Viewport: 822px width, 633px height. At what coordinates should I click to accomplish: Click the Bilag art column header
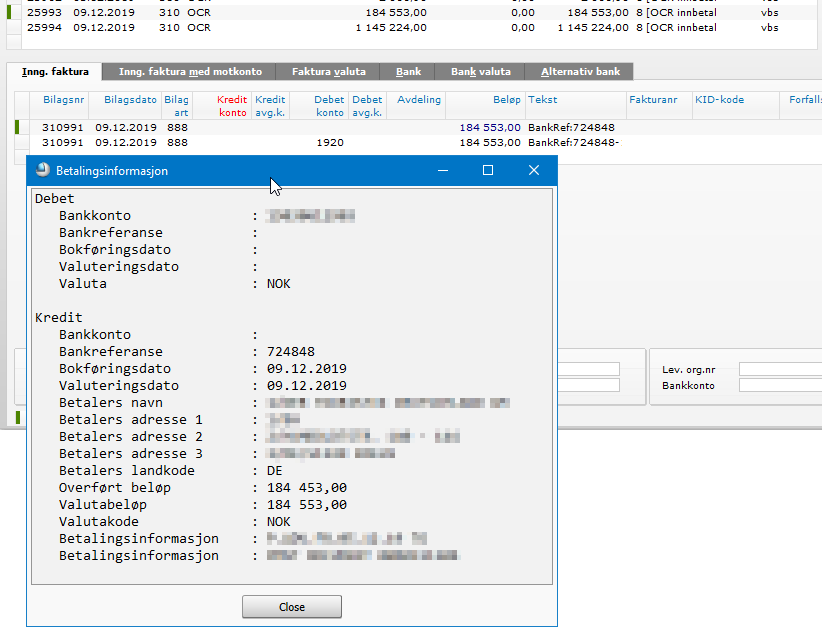click(177, 105)
